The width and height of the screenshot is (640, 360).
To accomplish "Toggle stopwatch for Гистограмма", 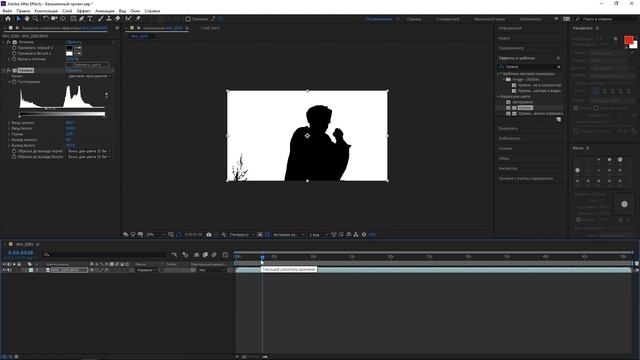I will [14, 82].
